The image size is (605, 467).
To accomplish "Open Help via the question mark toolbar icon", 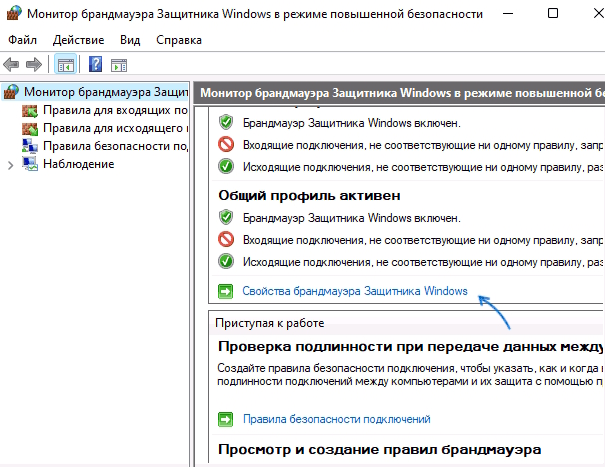I will [x=95, y=64].
